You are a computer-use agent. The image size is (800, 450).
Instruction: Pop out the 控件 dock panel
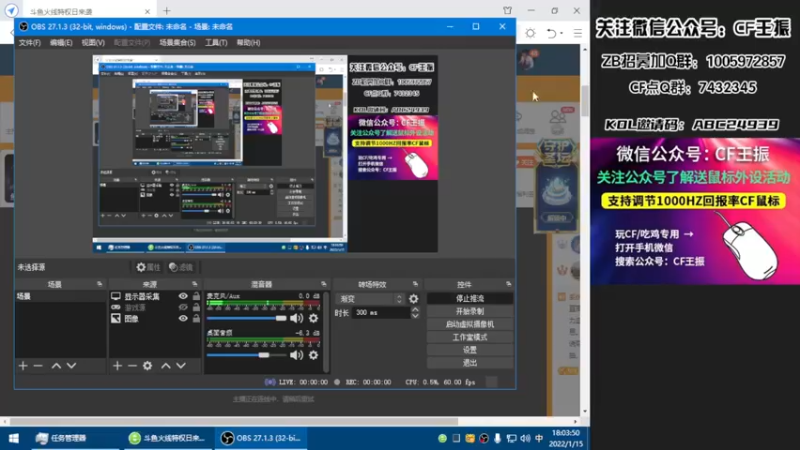coord(509,284)
